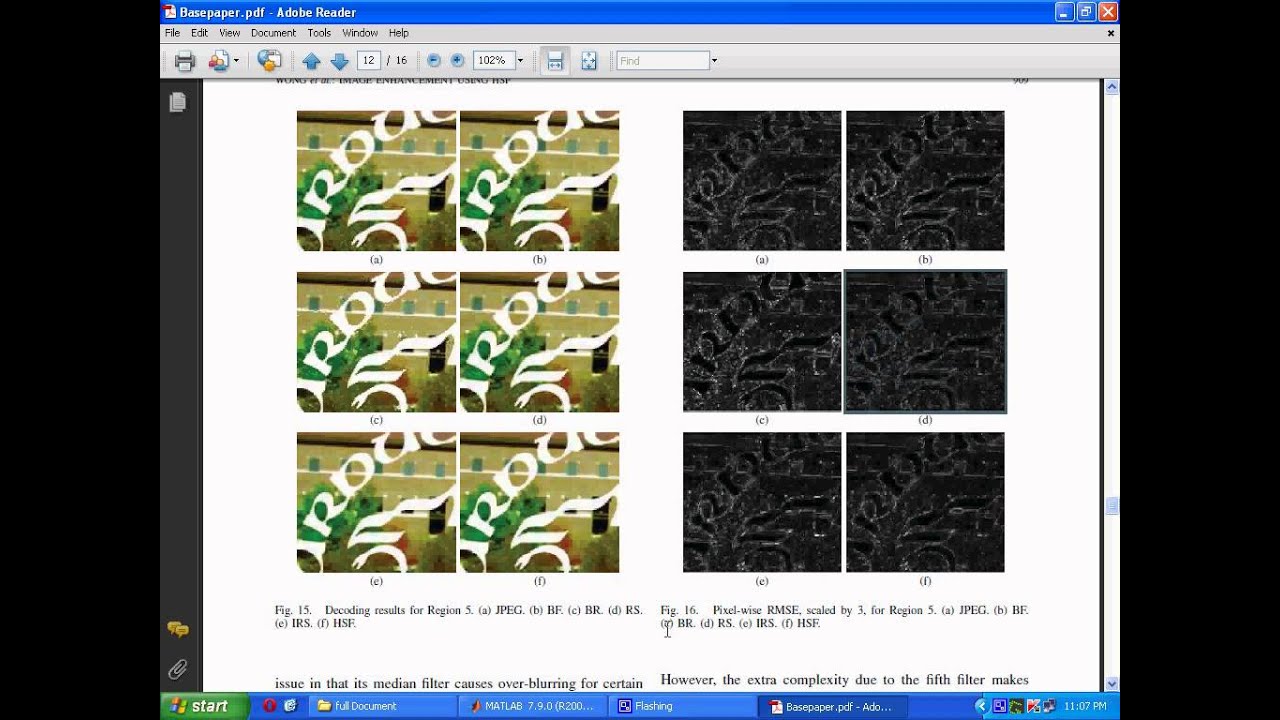
Task: Click the 'Fig. 16. Pixel-wise RMSE' caption text
Action: (x=844, y=616)
